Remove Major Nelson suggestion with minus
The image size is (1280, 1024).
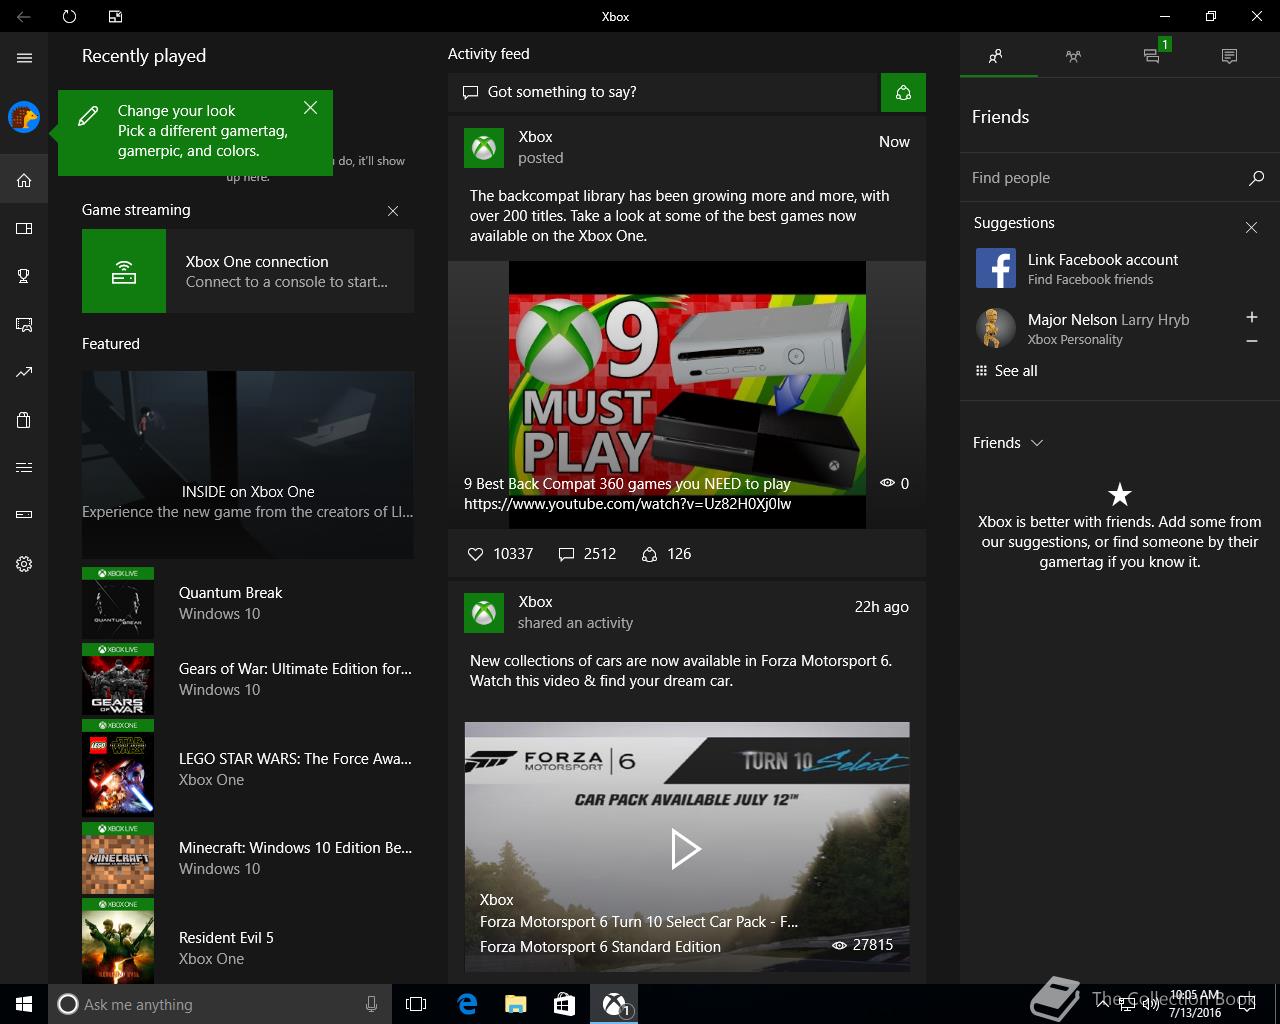[x=1251, y=341]
